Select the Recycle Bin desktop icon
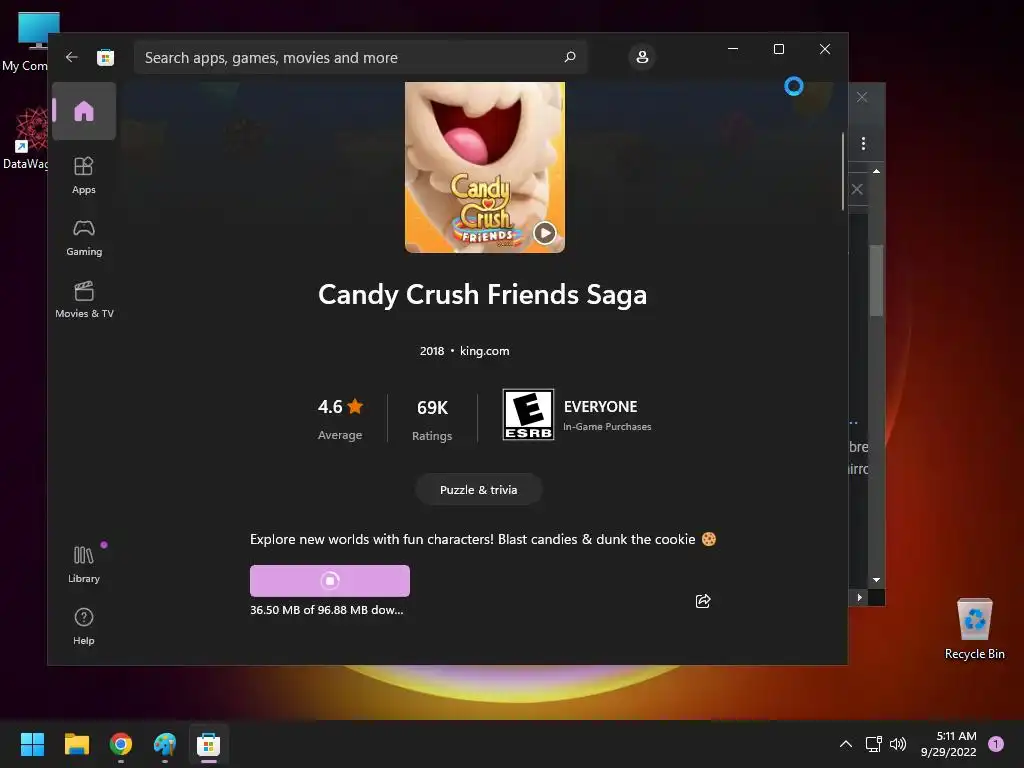The height and width of the screenshot is (768, 1024). tap(974, 629)
